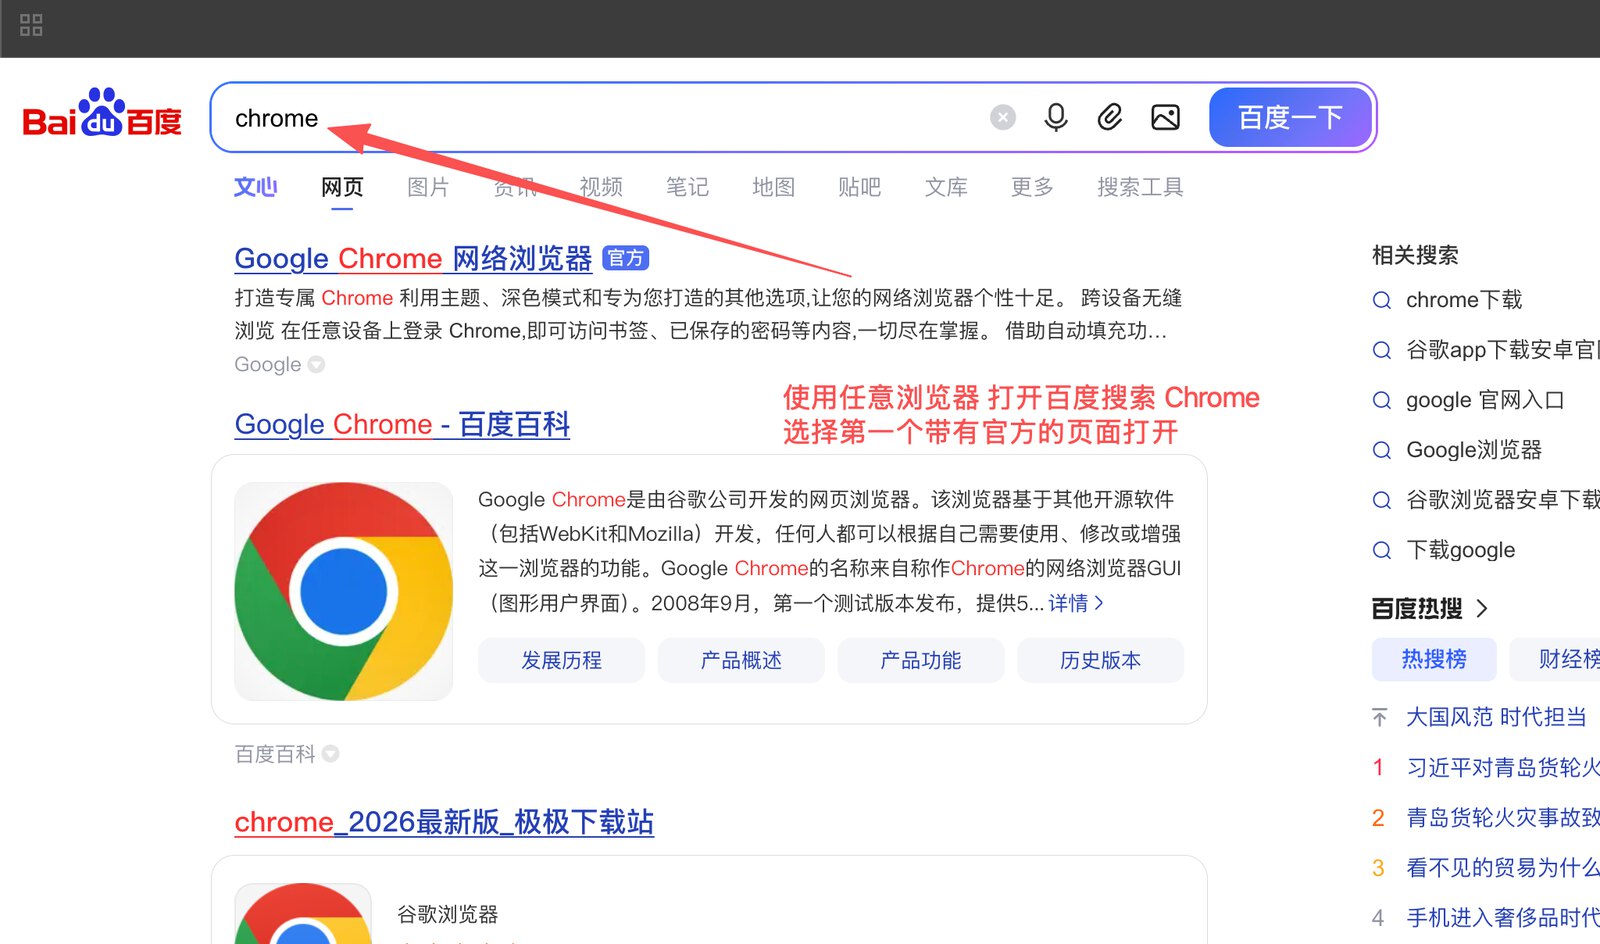Open hot search 青岛货轮火灾事故致

click(1503, 817)
